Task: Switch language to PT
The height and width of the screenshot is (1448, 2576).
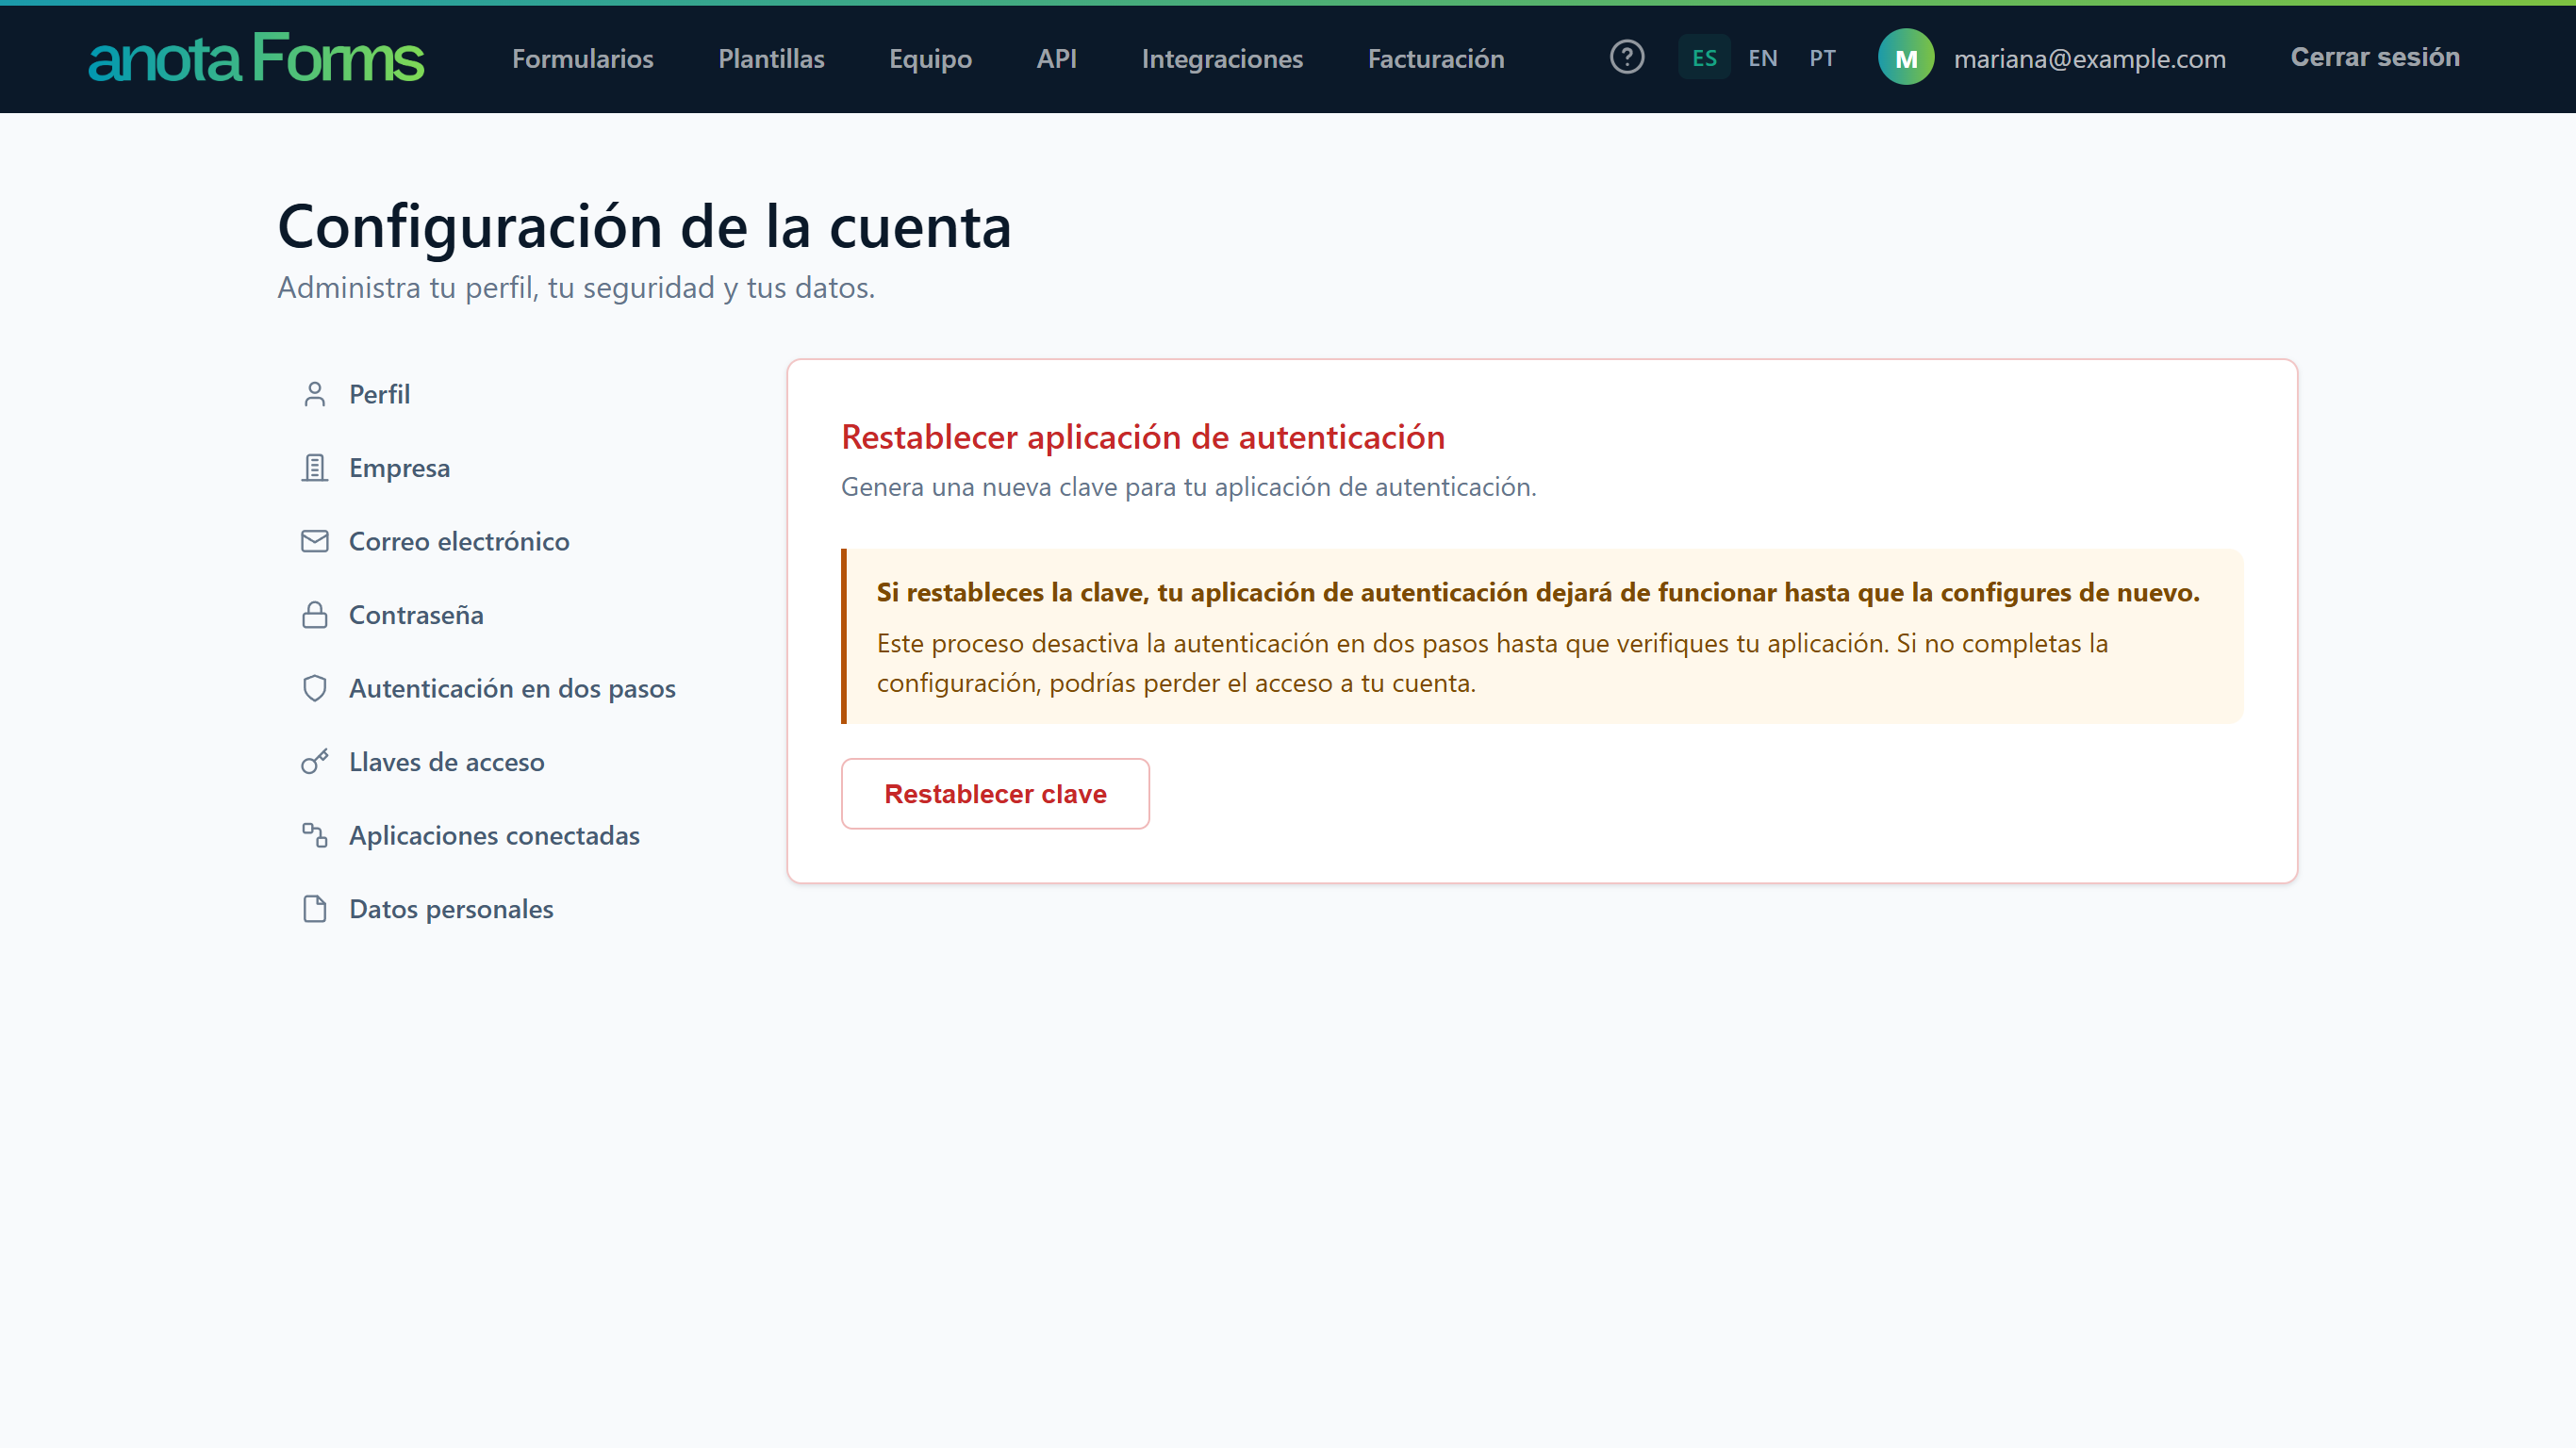Action: pos(1822,58)
